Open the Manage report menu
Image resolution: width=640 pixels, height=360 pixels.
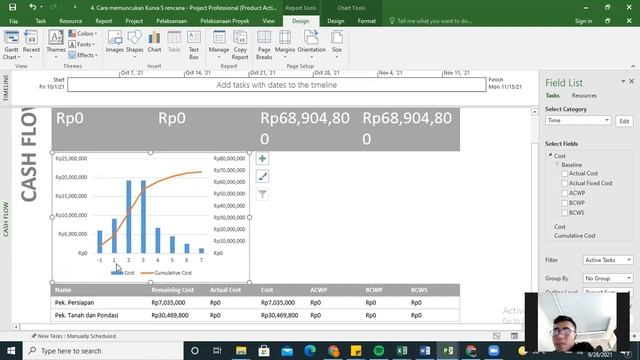[x=219, y=45]
